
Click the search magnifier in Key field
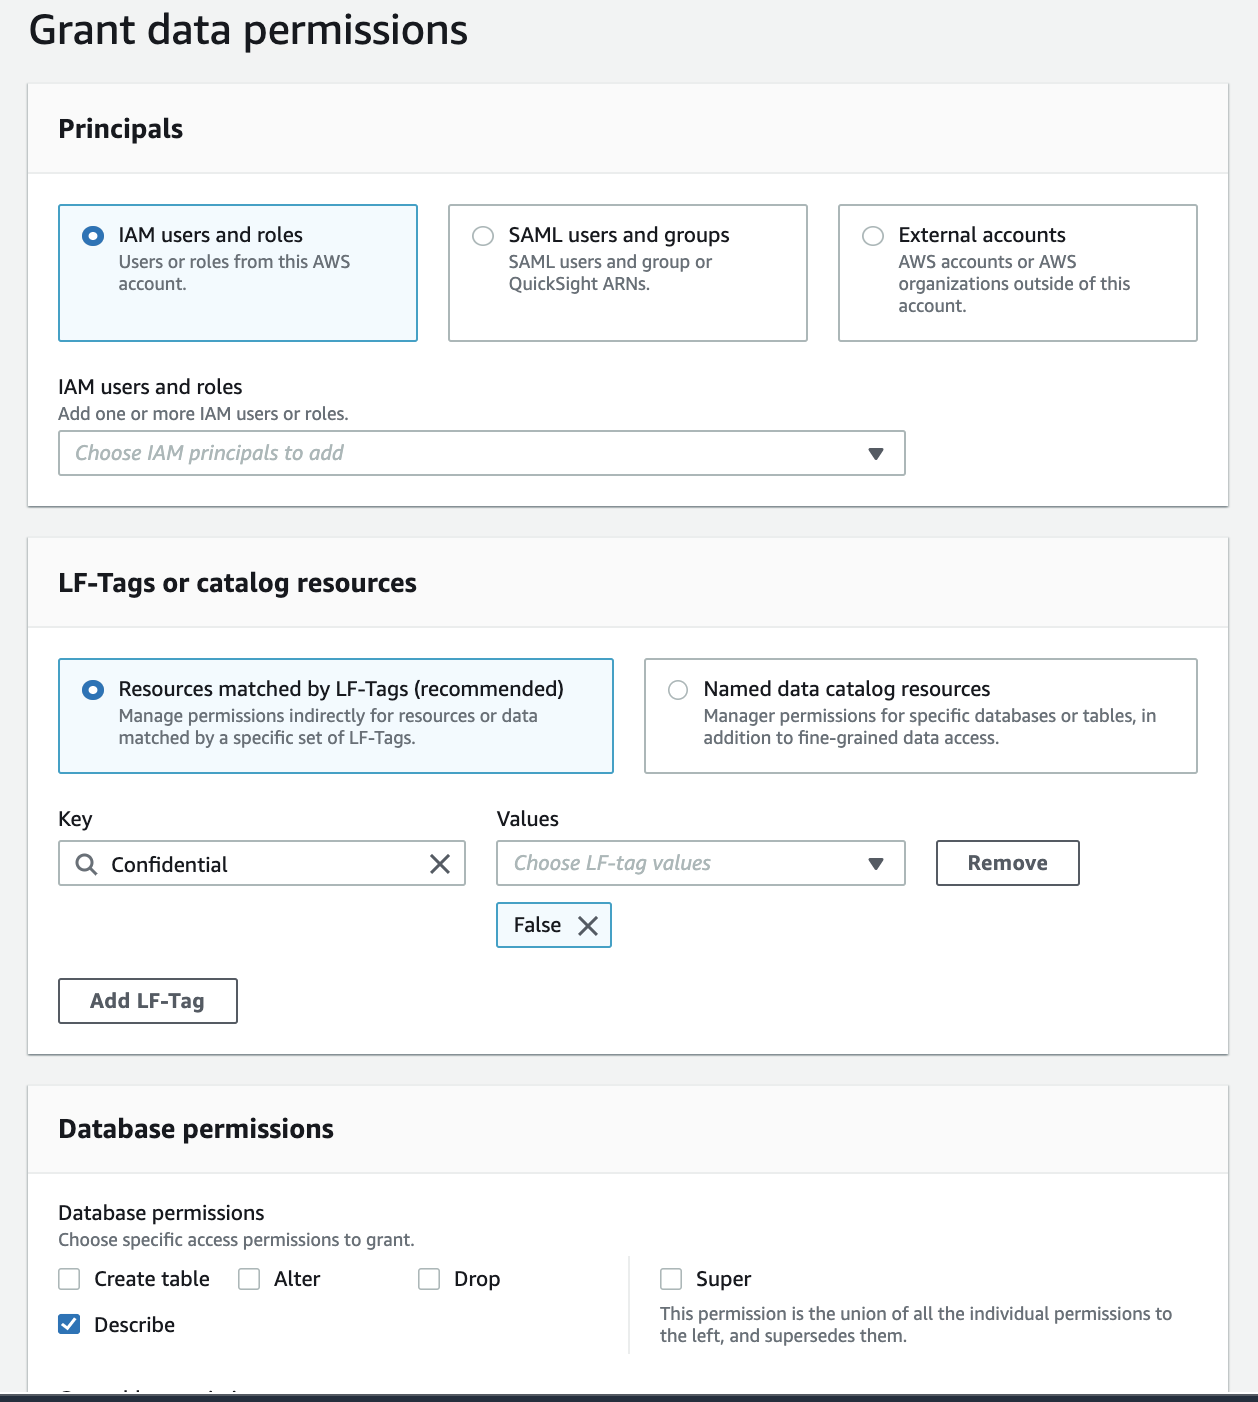pyautogui.click(x=87, y=864)
